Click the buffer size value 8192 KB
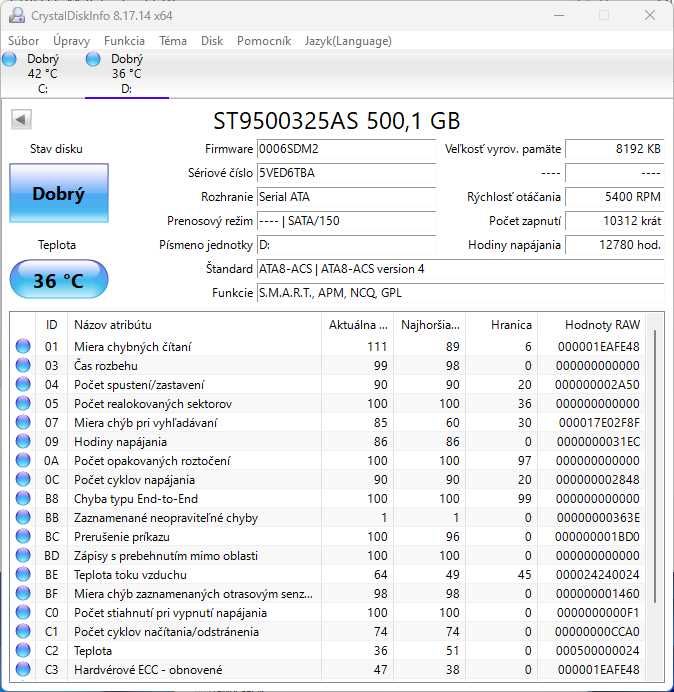 point(614,149)
